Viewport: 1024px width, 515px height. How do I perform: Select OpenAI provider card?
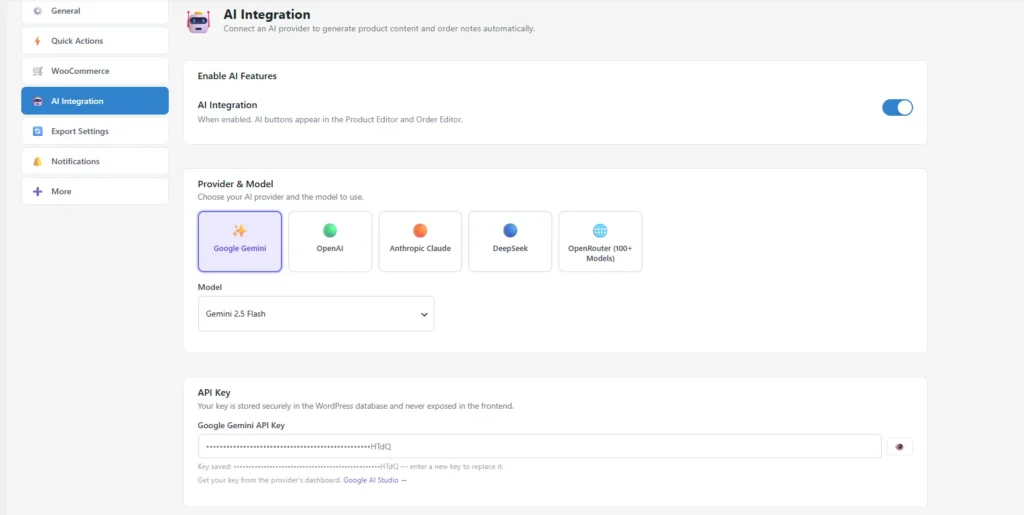(x=330, y=242)
